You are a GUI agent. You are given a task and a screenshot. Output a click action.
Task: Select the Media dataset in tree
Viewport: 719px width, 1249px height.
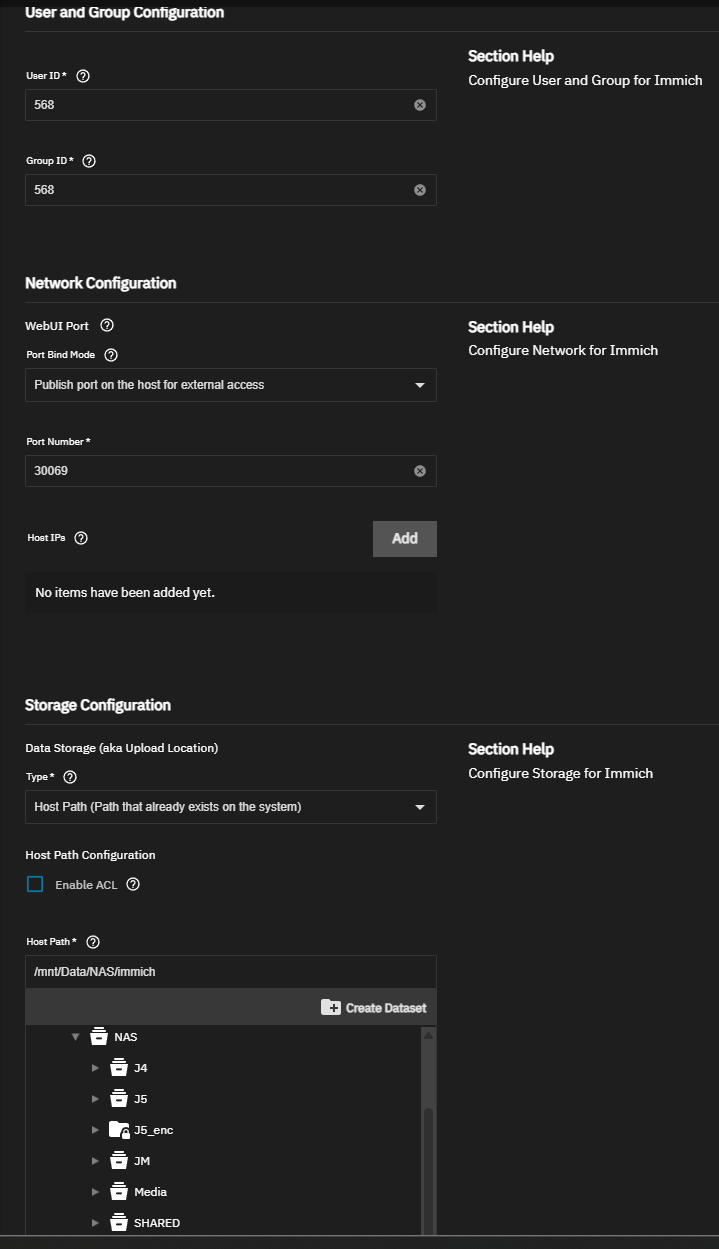pyautogui.click(x=150, y=1192)
